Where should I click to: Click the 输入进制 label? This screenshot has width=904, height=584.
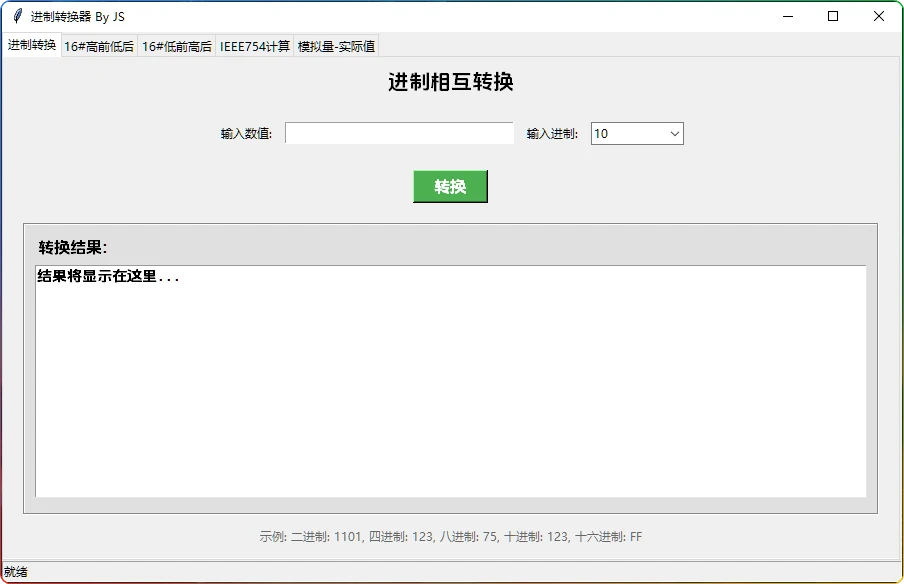click(552, 134)
